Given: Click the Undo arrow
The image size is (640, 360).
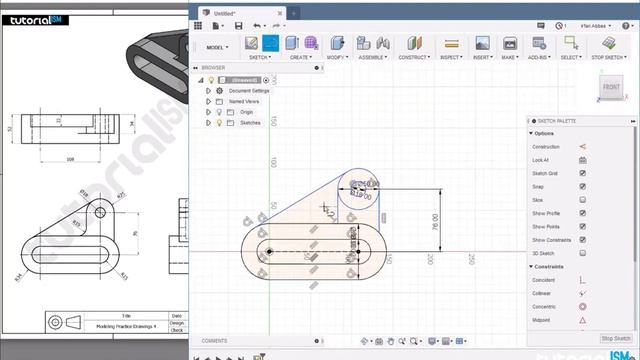Looking at the screenshot, I should [x=258, y=26].
